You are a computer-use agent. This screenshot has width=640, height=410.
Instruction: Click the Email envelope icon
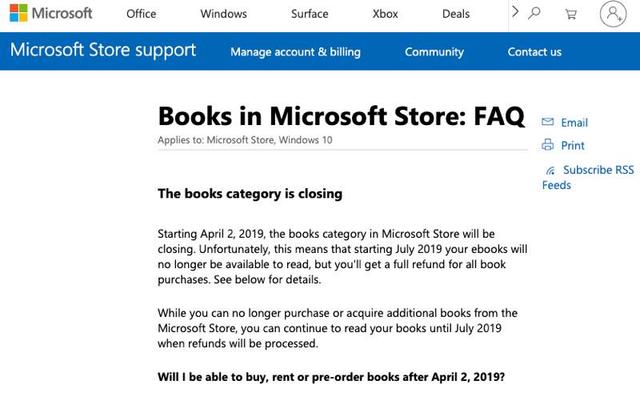point(547,122)
